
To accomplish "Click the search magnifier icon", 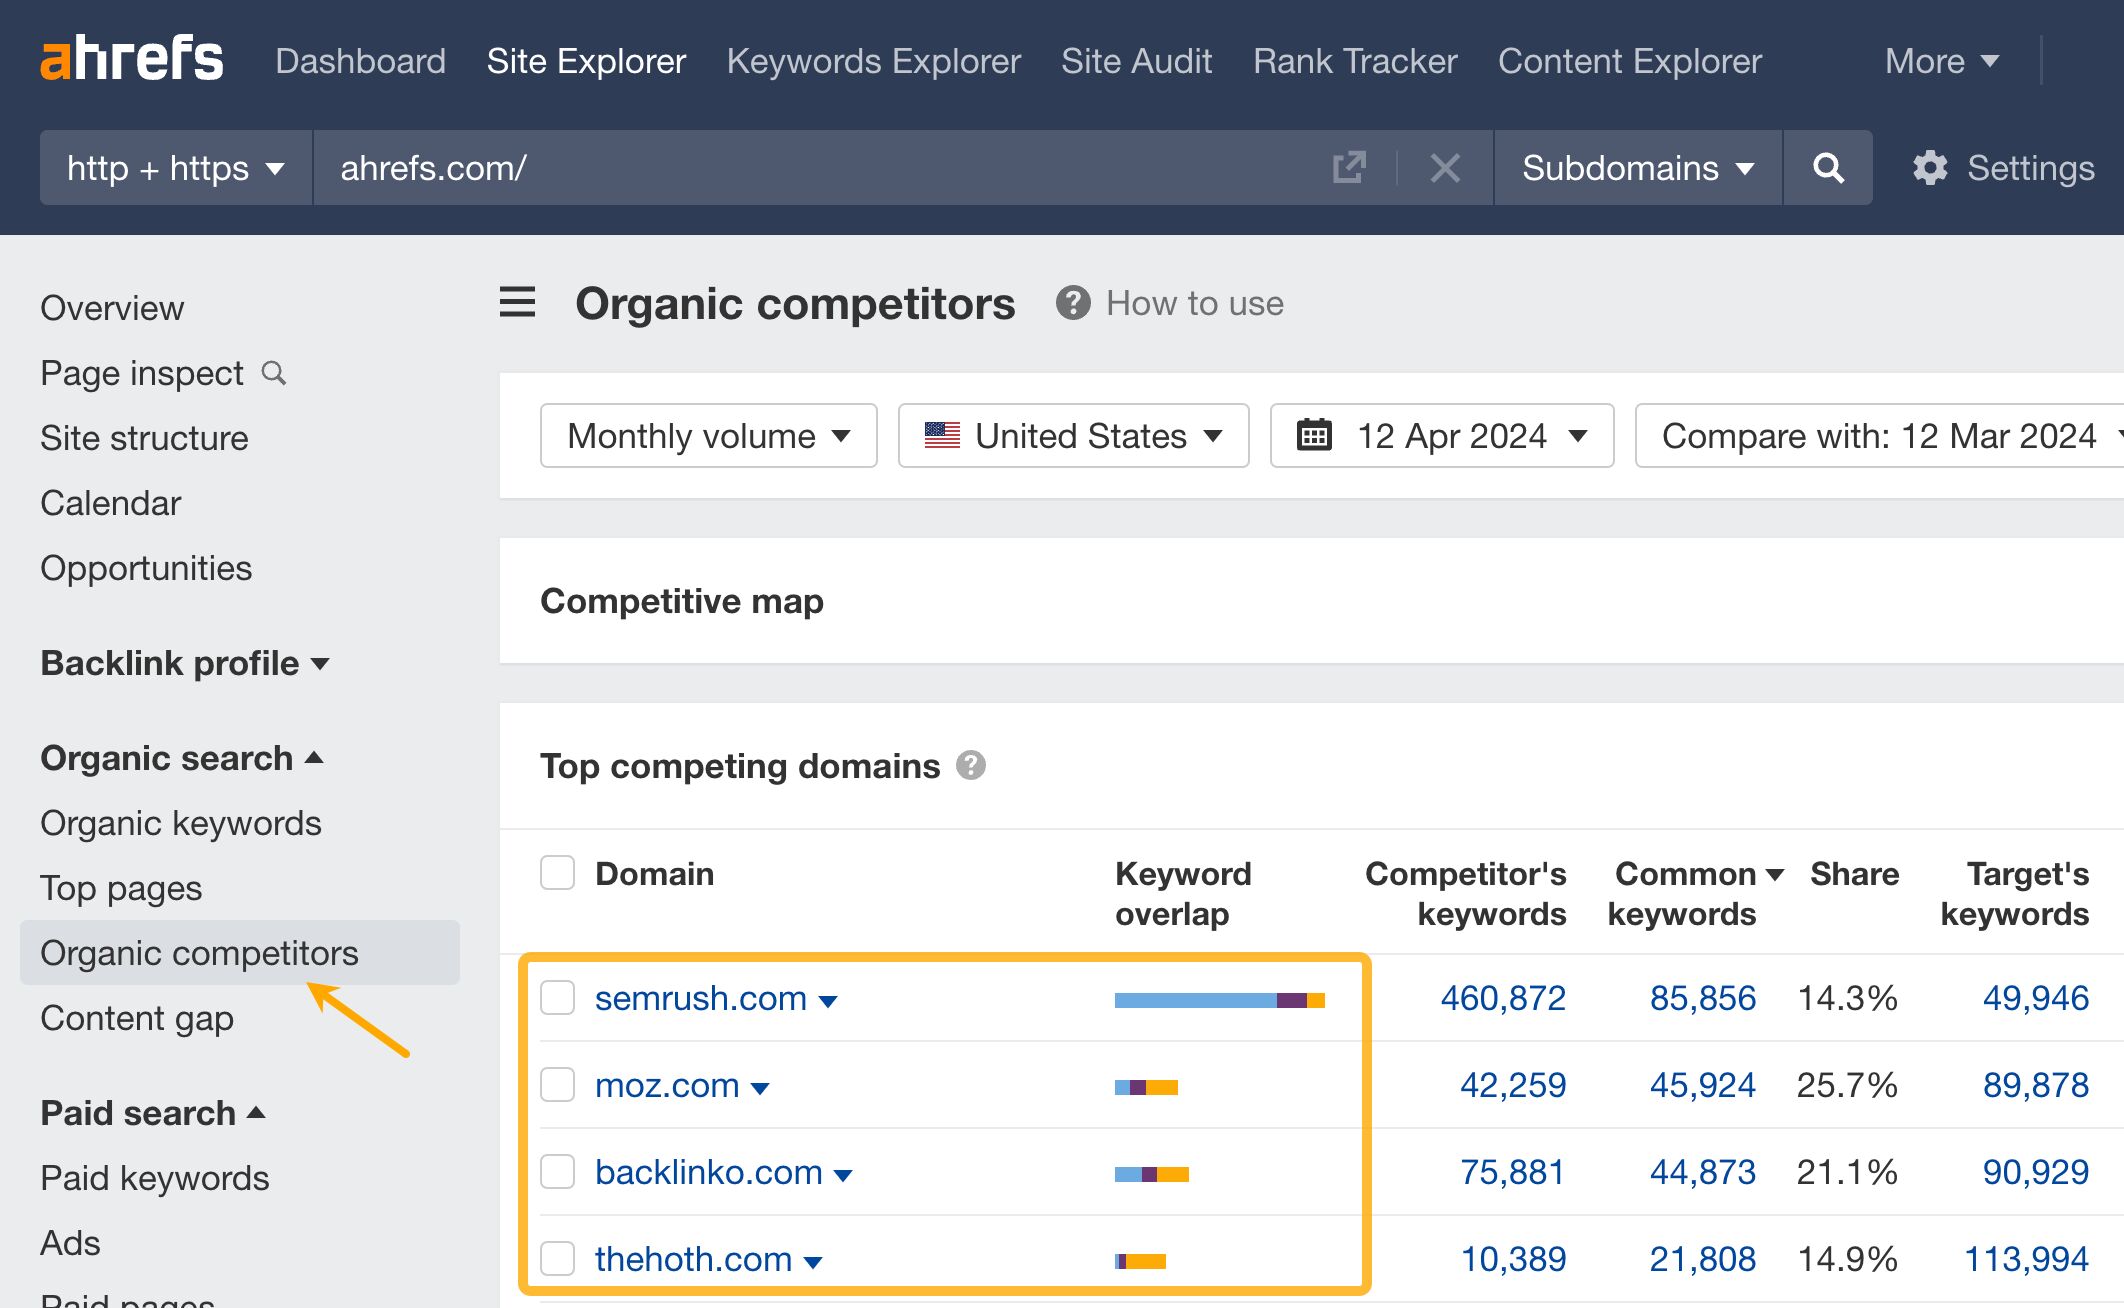I will click(x=1828, y=168).
